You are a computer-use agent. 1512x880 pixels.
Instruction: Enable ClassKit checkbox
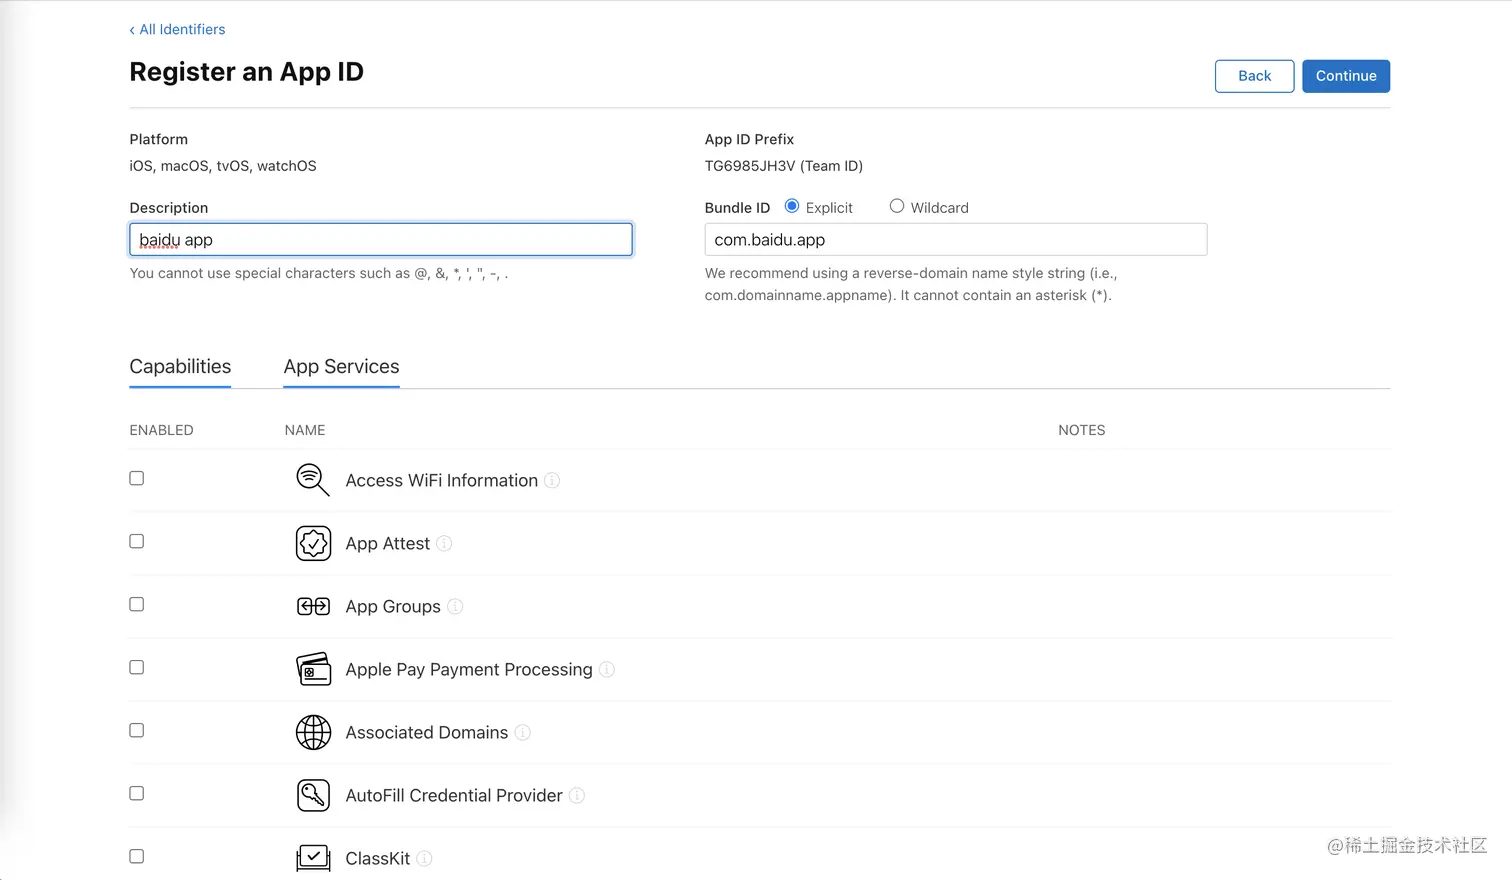[137, 856]
